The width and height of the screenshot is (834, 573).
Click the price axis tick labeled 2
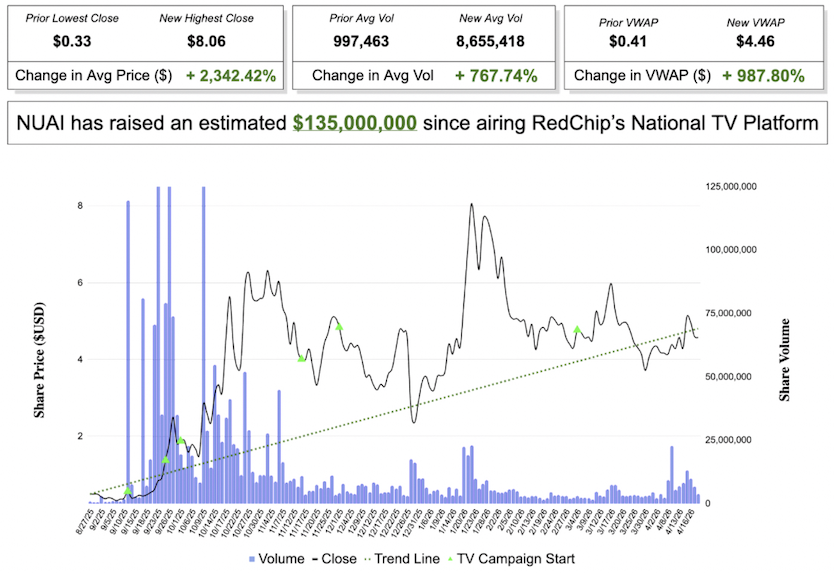pyautogui.click(x=80, y=436)
